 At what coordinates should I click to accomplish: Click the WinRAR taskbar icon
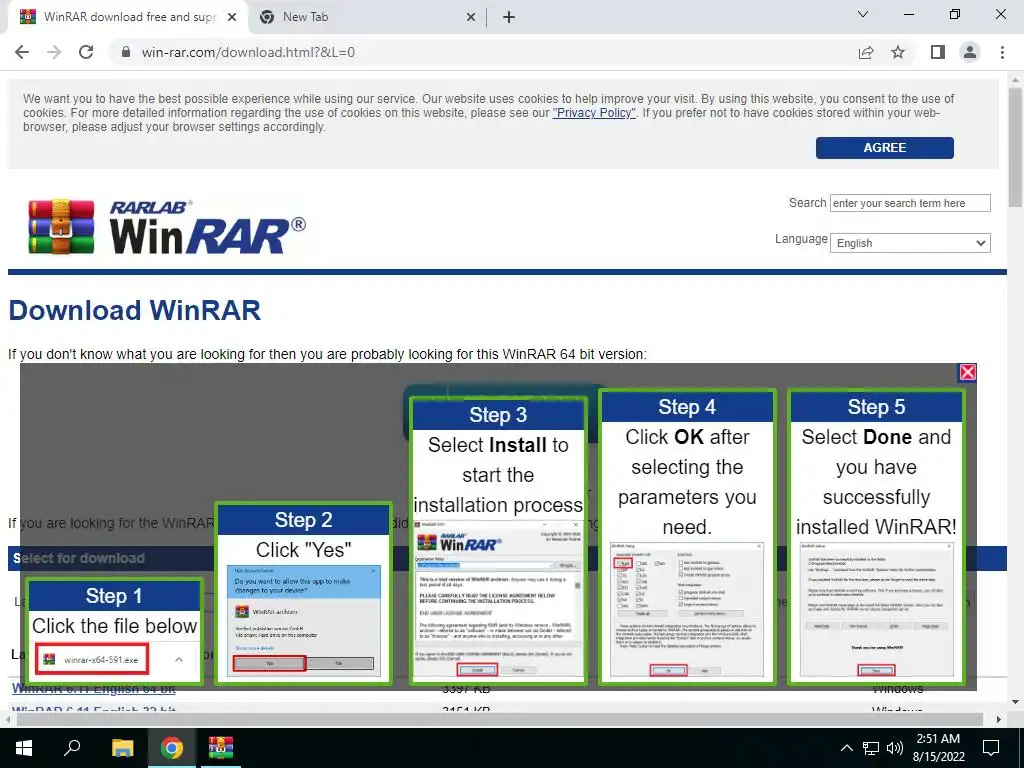coord(221,748)
